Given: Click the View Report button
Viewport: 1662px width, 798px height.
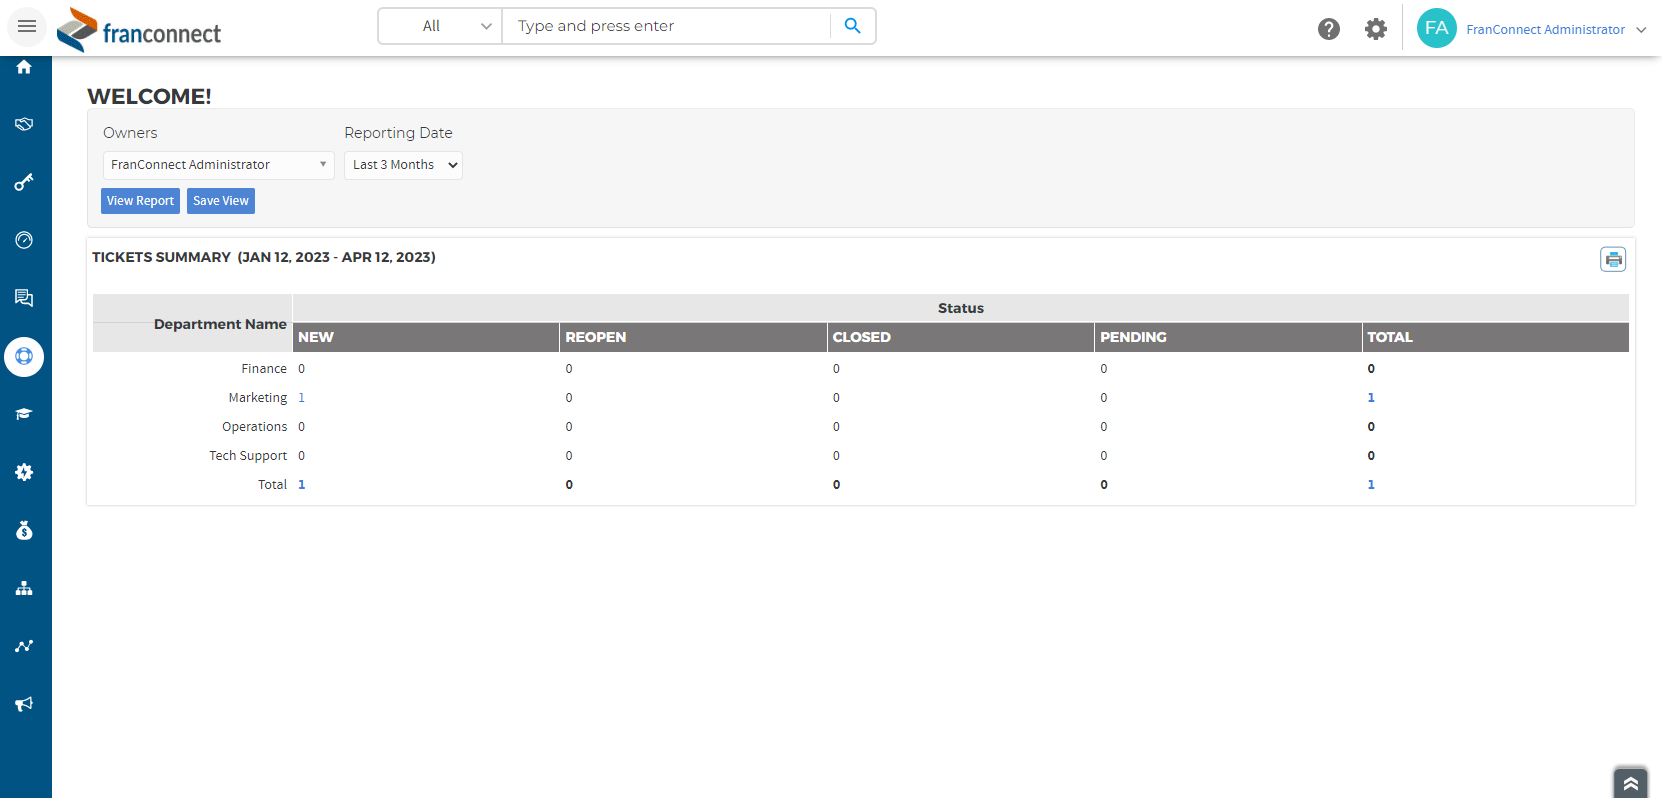Looking at the screenshot, I should click(140, 201).
